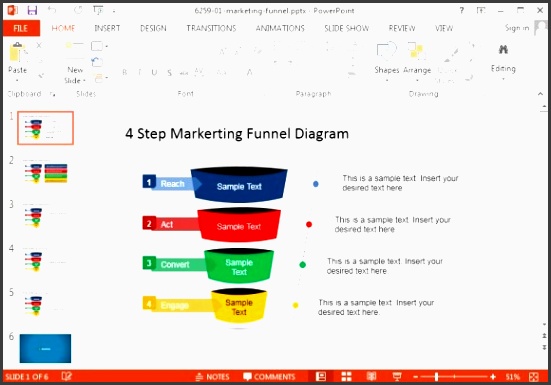Open the Clipboard dialog launcher
This screenshot has width=551, height=385.
52,94
